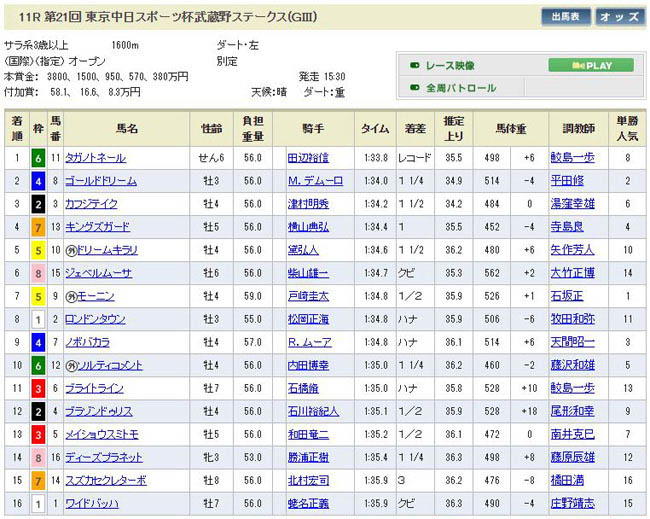Click the タイム column header

coord(375,129)
